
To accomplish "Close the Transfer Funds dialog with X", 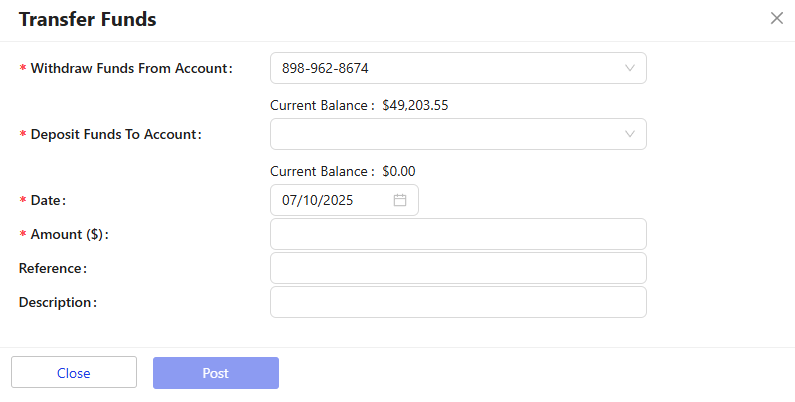I will pyautogui.click(x=776, y=18).
